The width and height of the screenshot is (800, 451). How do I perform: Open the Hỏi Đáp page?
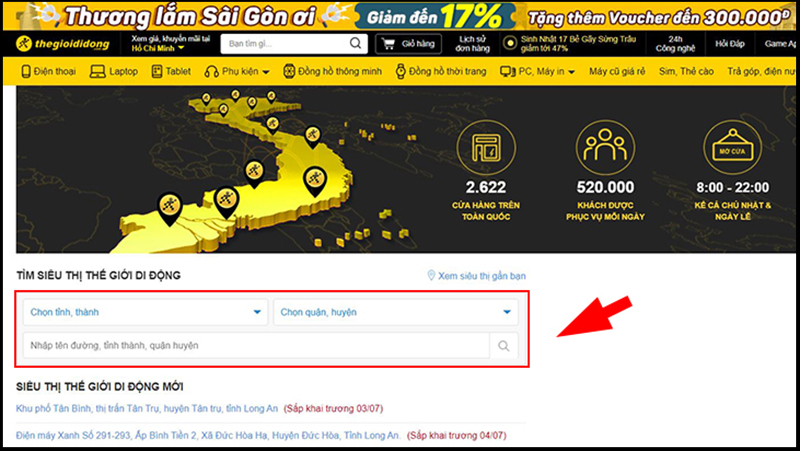tap(730, 44)
